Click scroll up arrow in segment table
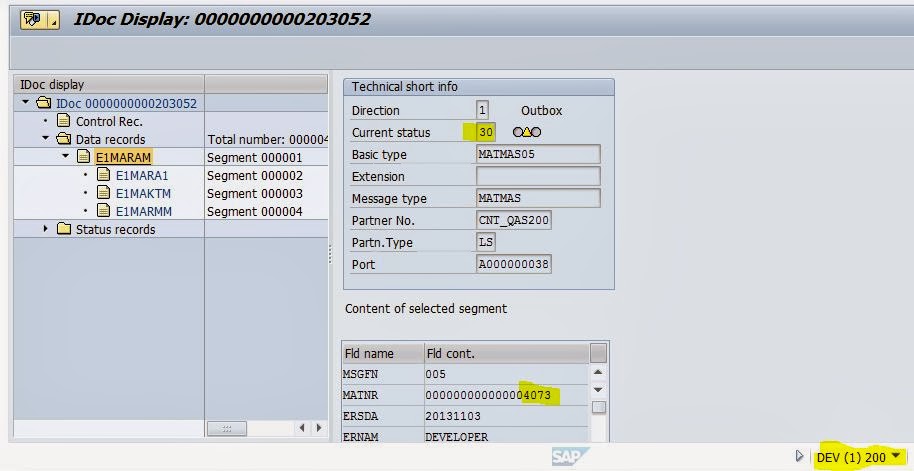This screenshot has height=471, width=914. click(598, 372)
